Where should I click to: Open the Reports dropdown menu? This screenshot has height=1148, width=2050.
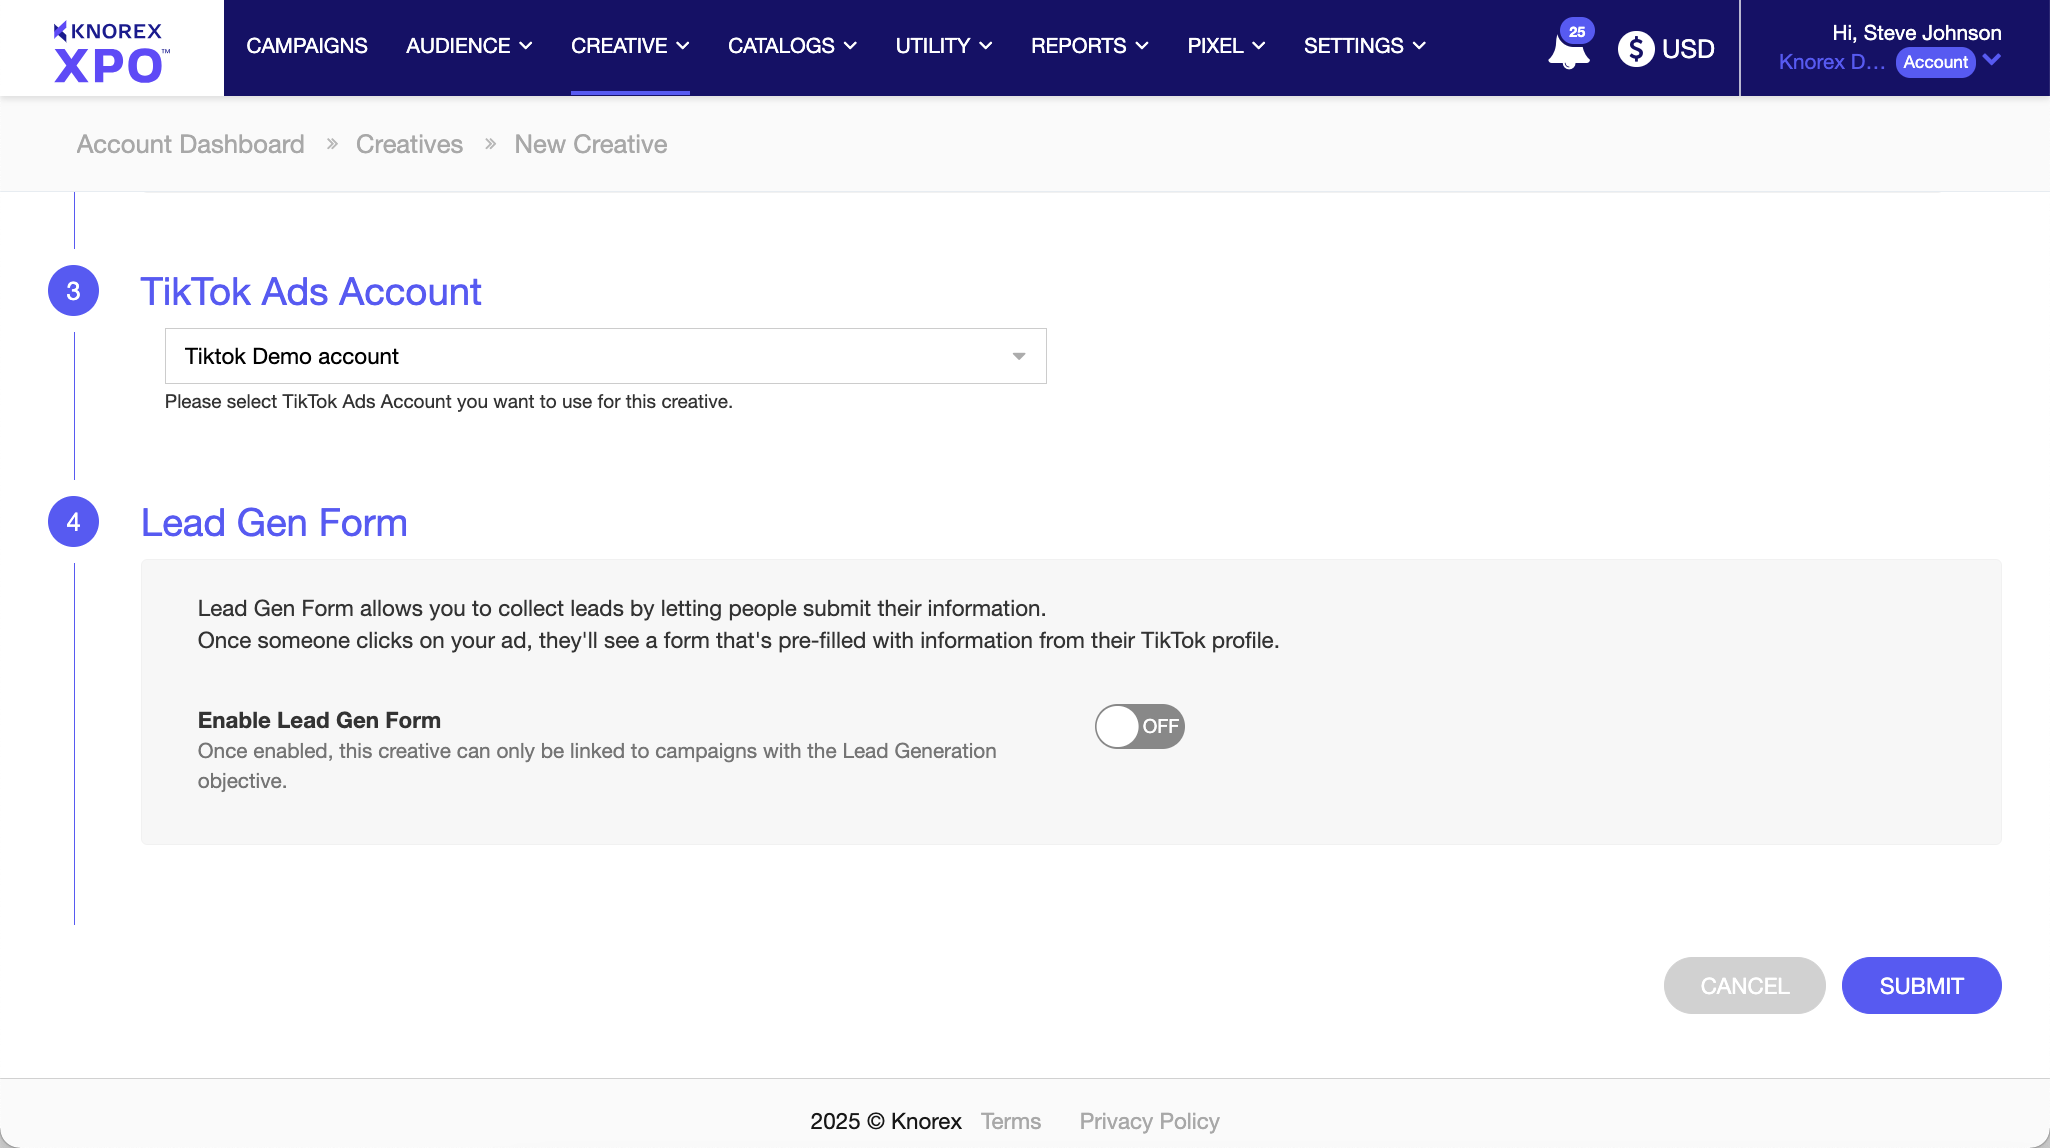click(x=1089, y=46)
